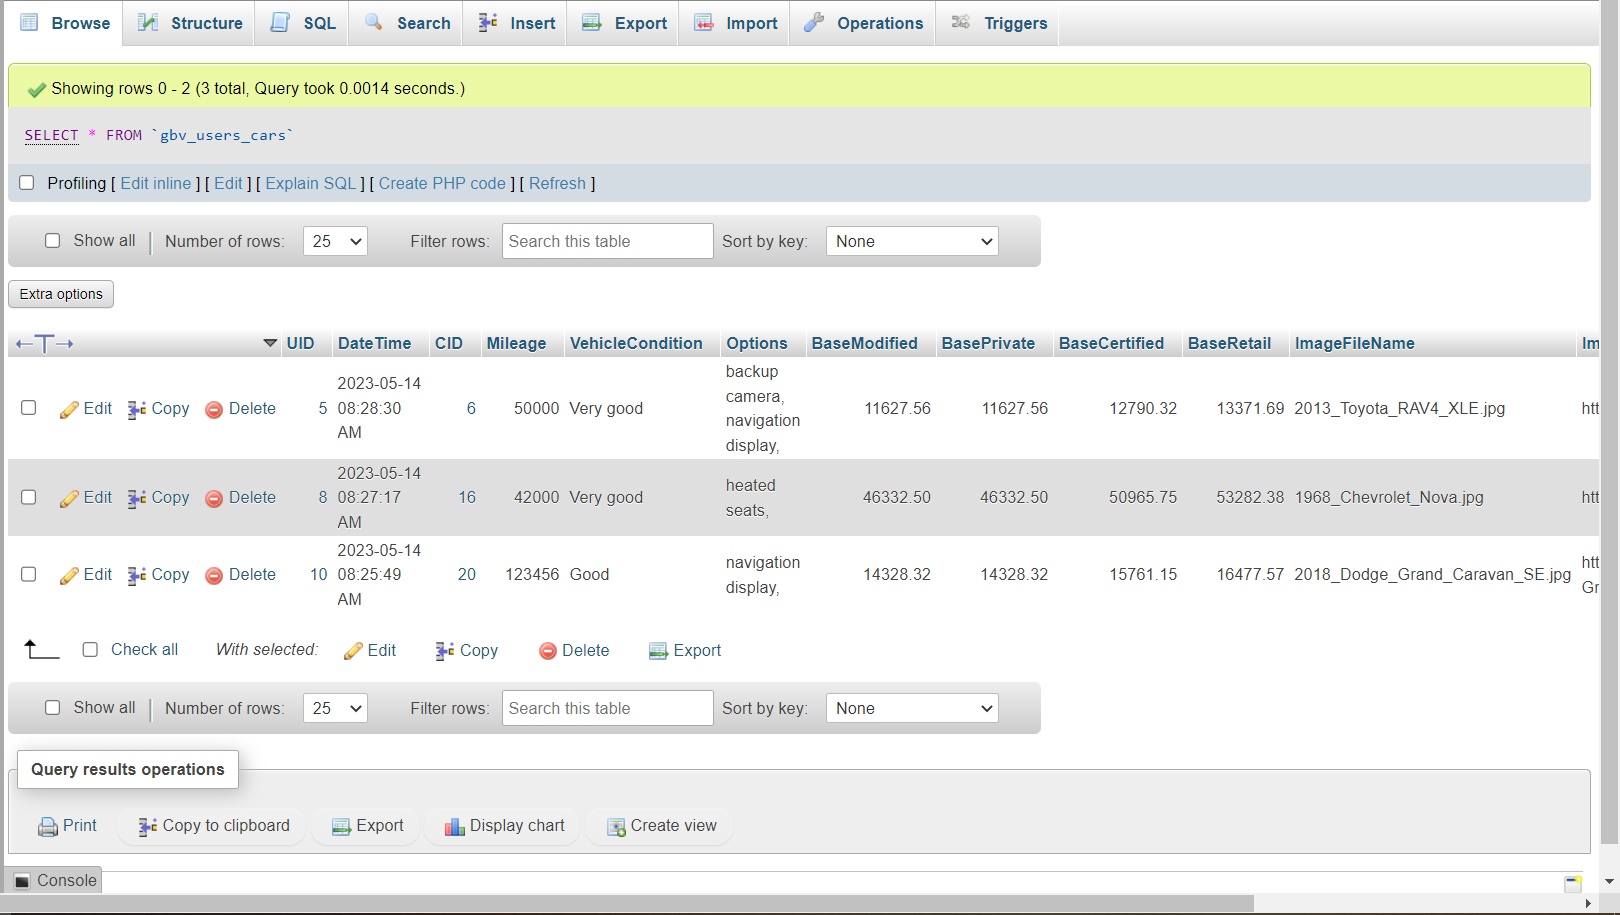Open the Triggers tab

[x=999, y=23]
